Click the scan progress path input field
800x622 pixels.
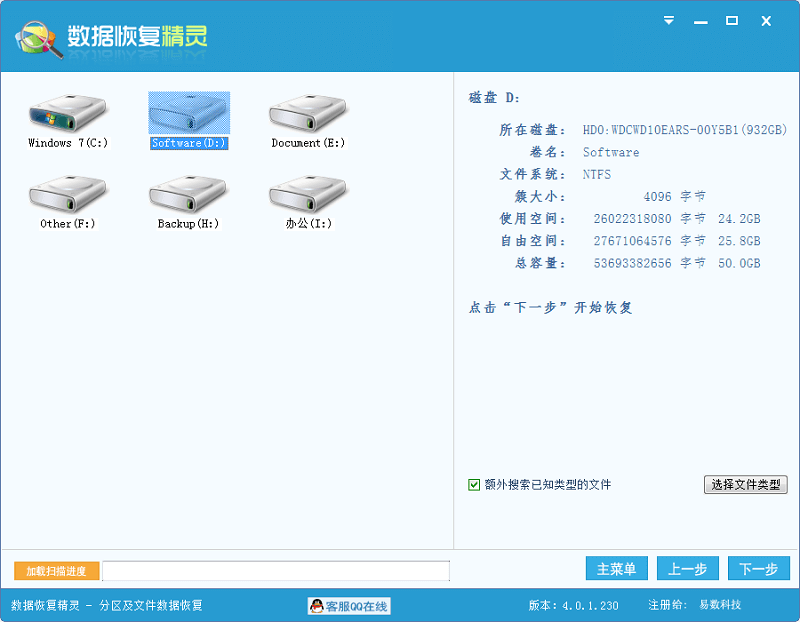coord(275,571)
